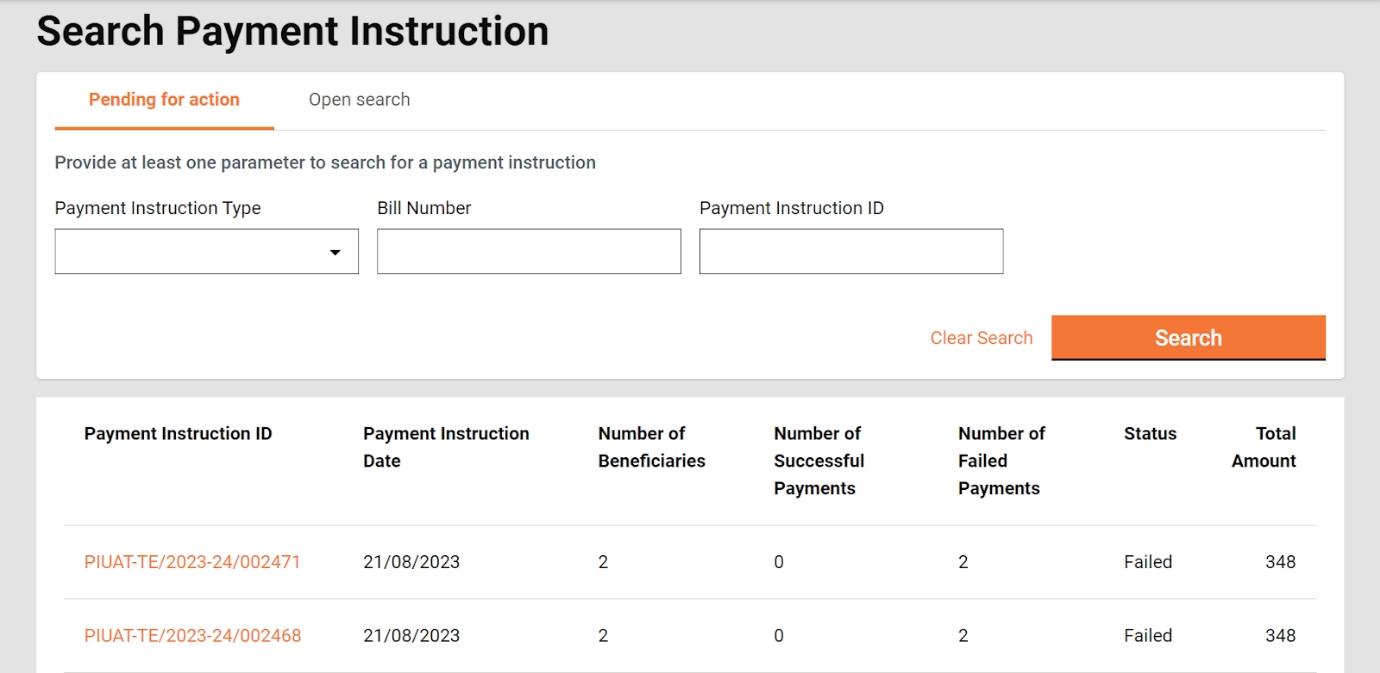This screenshot has width=1380, height=673.
Task: Open payment instruction PIUAT-TE/2023-24/002468
Action: [x=192, y=636]
